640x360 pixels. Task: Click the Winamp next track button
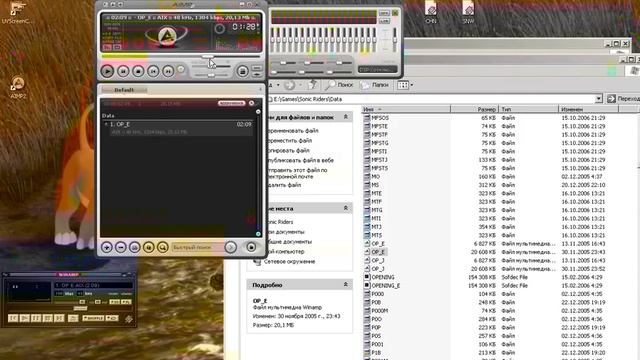coord(59,318)
